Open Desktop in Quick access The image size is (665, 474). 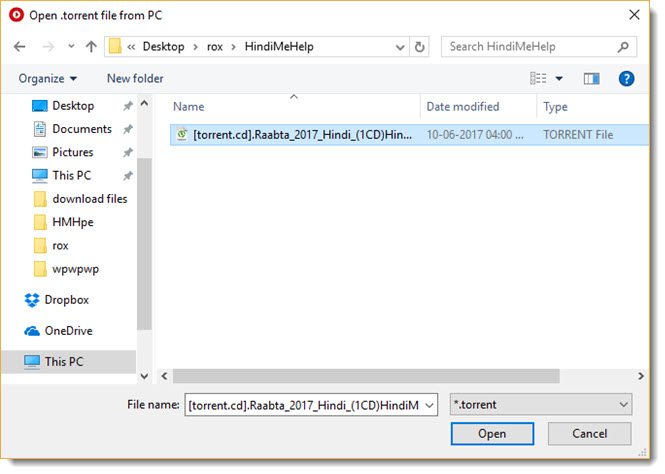point(73,106)
